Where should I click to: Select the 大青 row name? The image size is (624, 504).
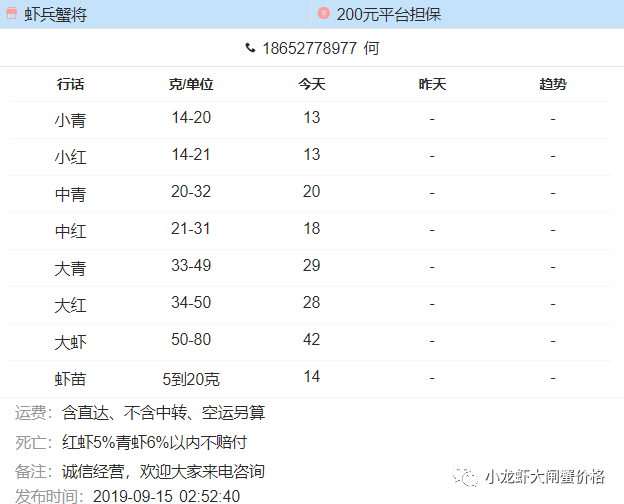[x=70, y=268]
